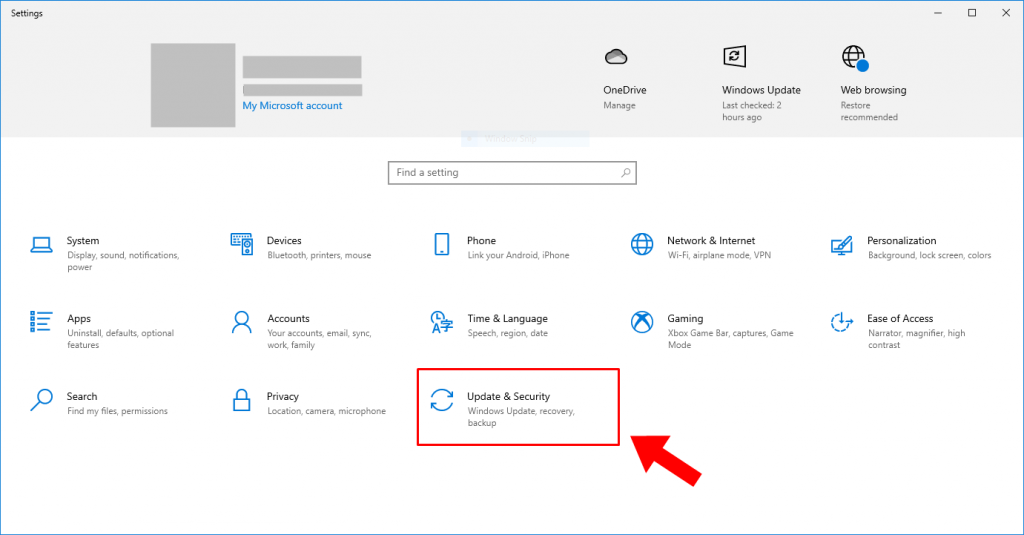Open the Search magnifier category icon
1024x535 pixels.
coord(41,400)
